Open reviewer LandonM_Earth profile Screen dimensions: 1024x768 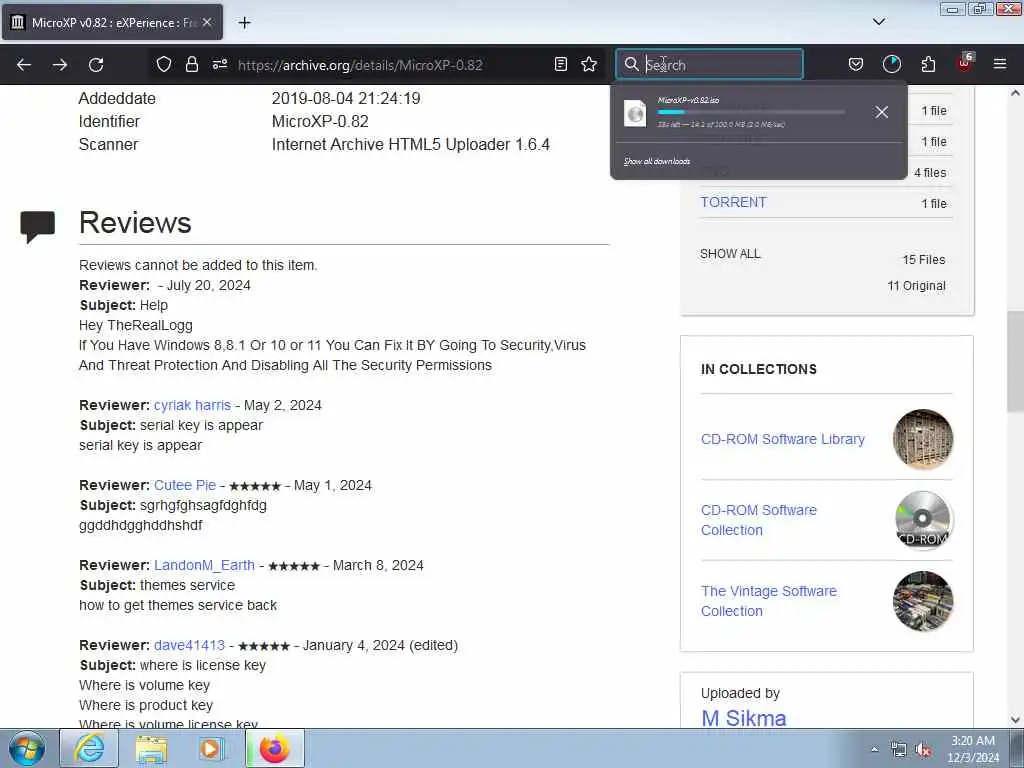click(204, 566)
